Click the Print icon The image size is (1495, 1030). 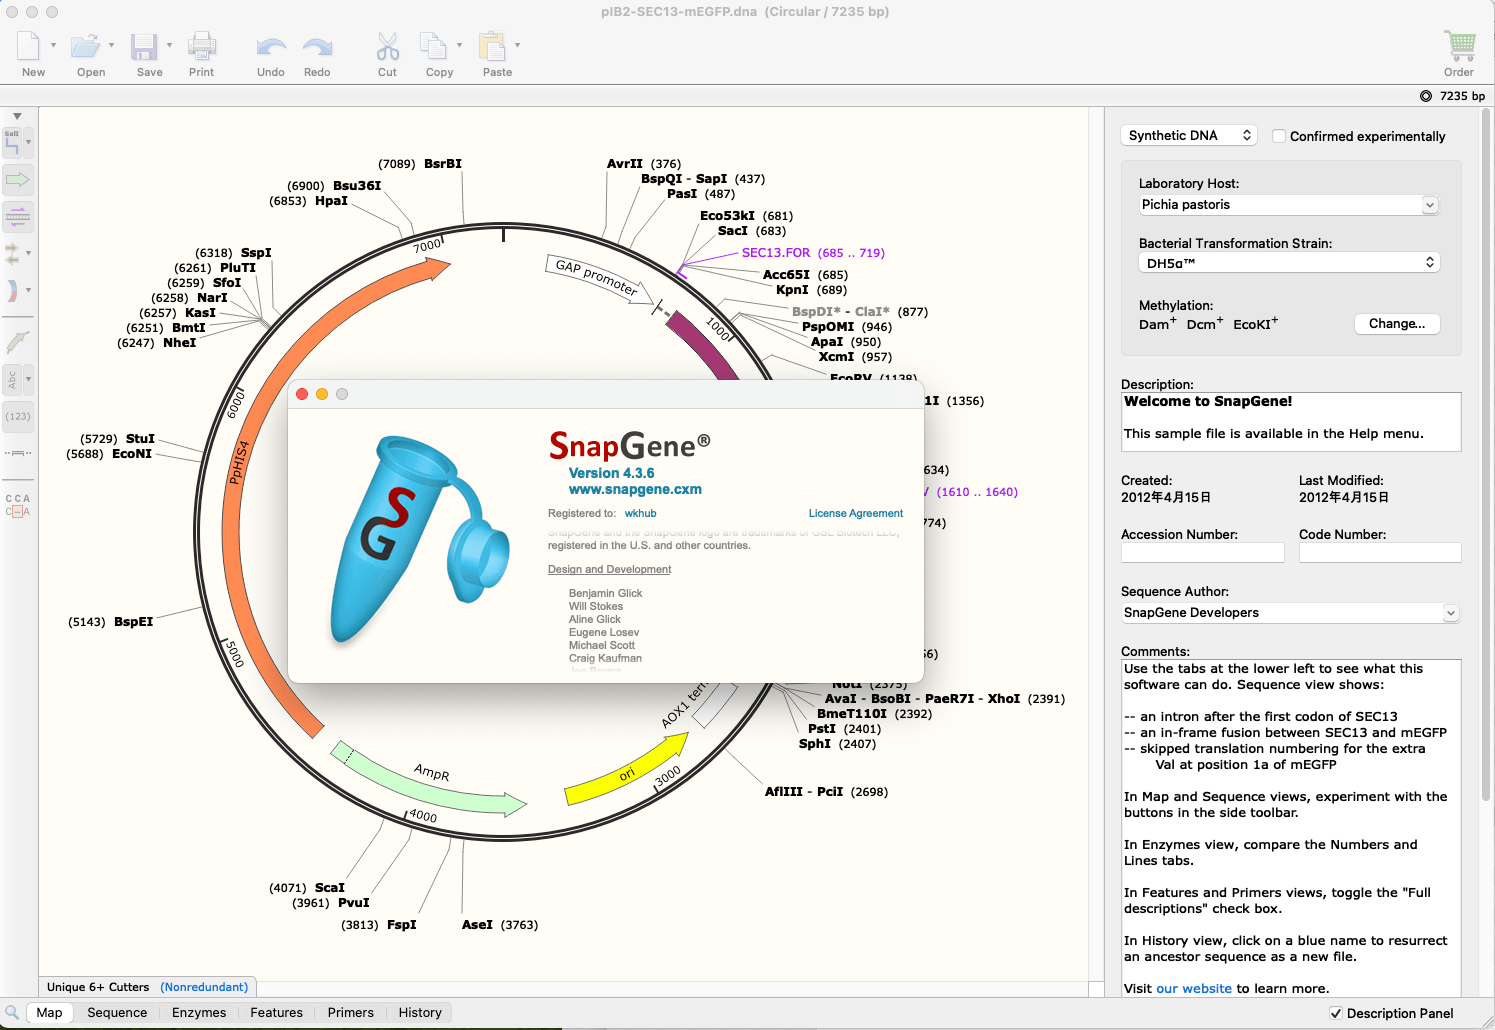pyautogui.click(x=202, y=46)
